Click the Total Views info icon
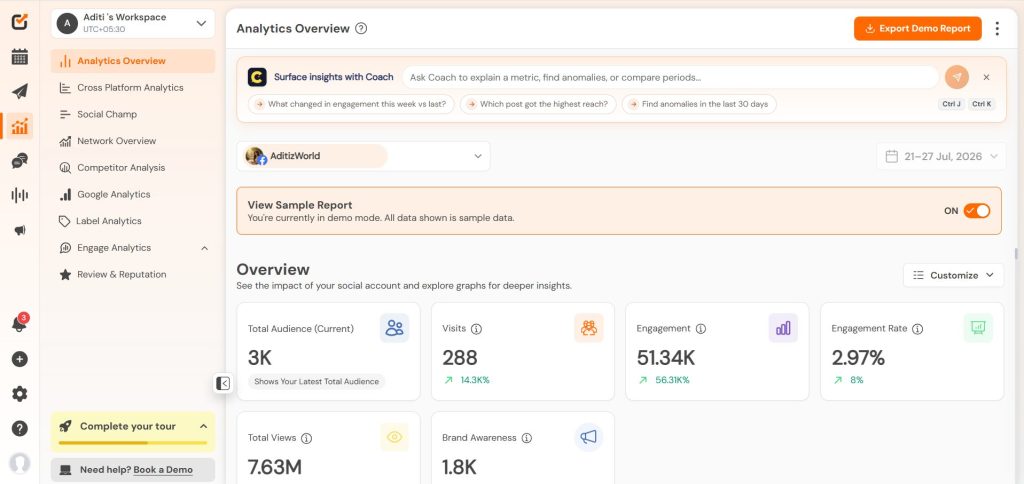The image size is (1024, 484). tap(306, 438)
